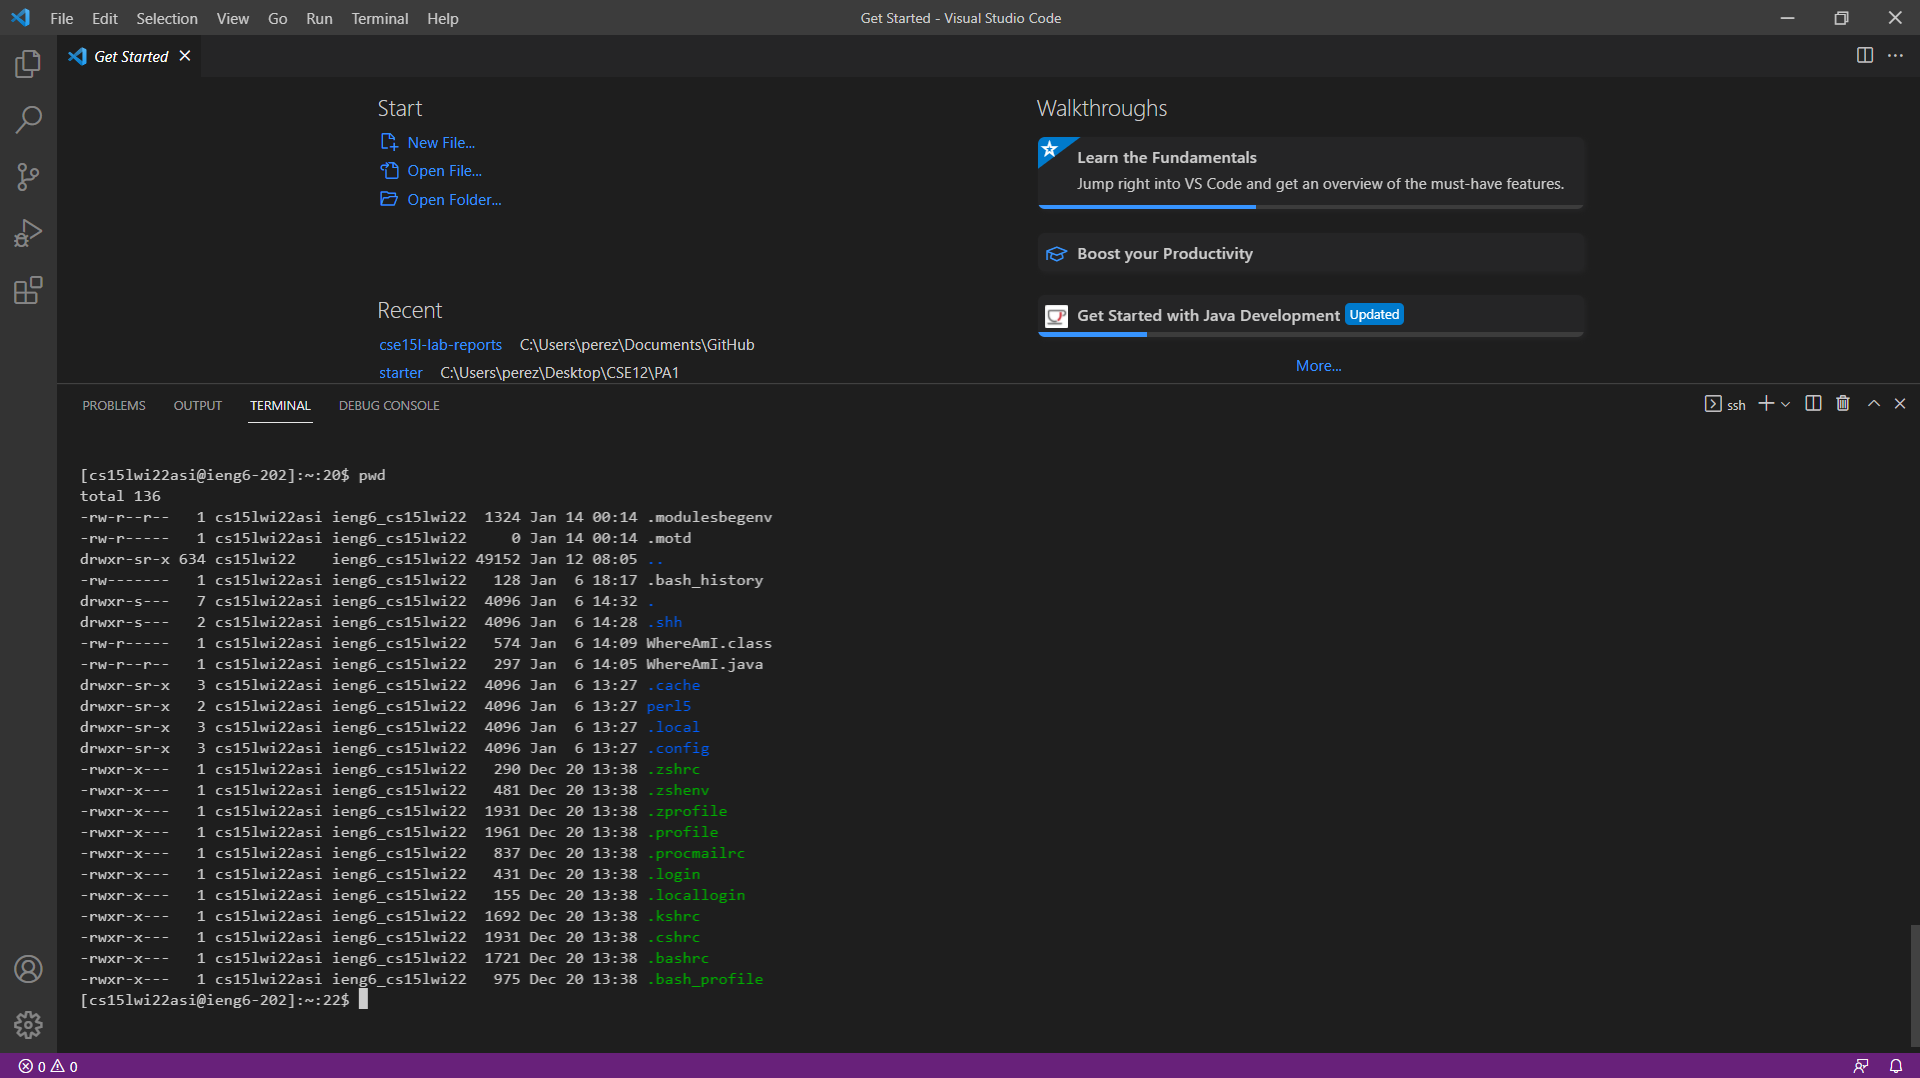The height and width of the screenshot is (1078, 1920).
Task: Switch to the Debug Console tab
Action: pos(389,405)
